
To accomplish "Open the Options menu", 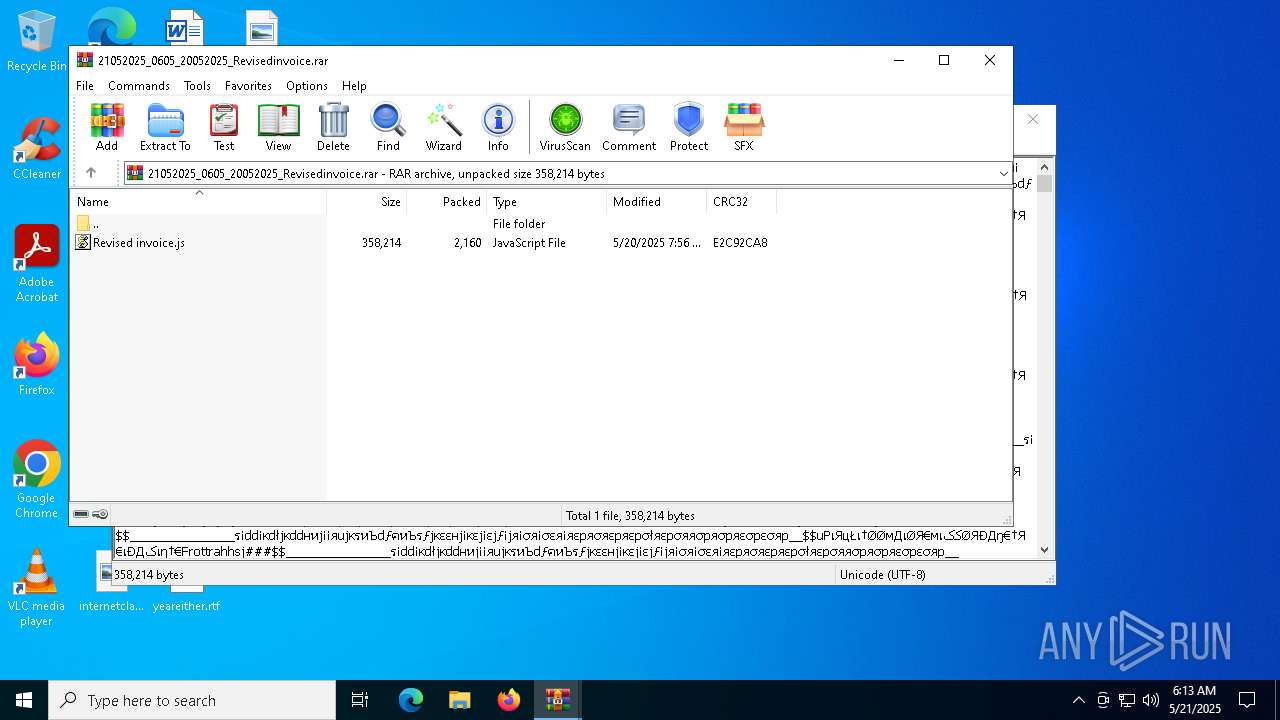I will click(307, 86).
